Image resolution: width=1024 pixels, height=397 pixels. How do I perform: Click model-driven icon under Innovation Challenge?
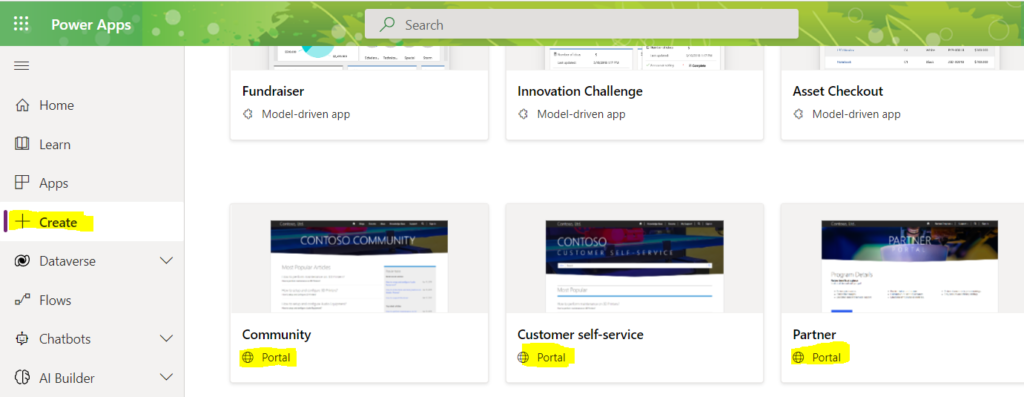[x=522, y=114]
